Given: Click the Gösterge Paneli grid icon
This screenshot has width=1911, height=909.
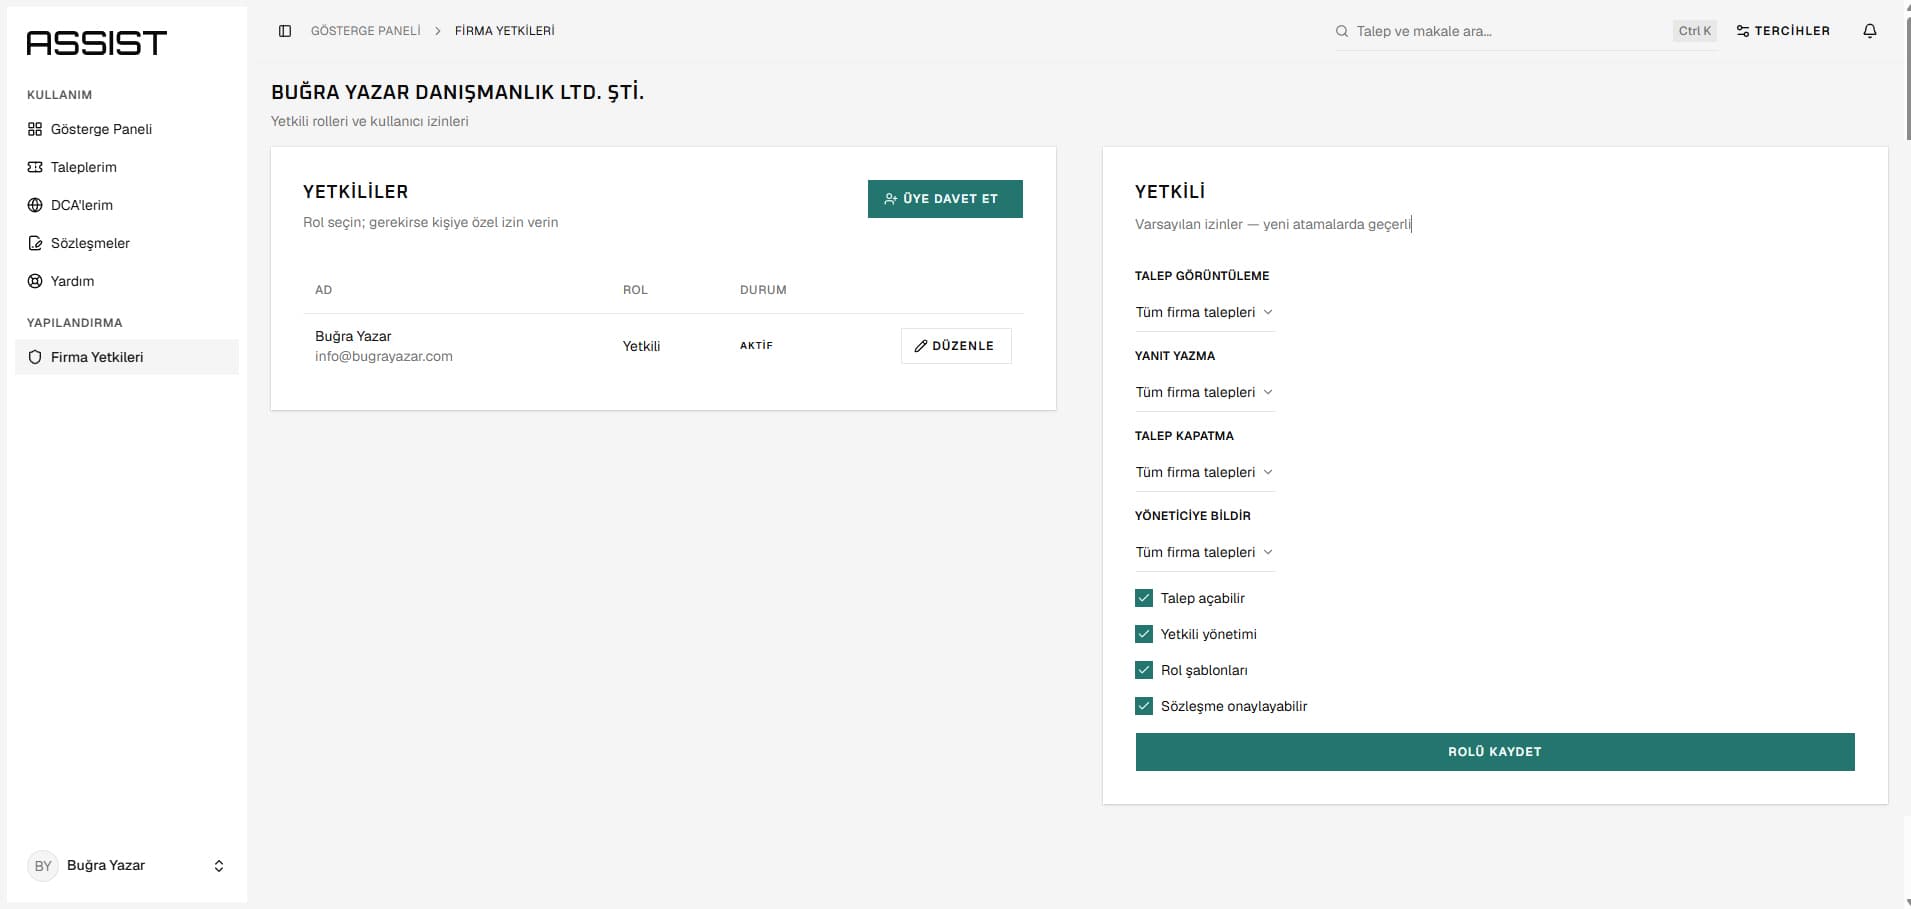Looking at the screenshot, I should tap(35, 129).
